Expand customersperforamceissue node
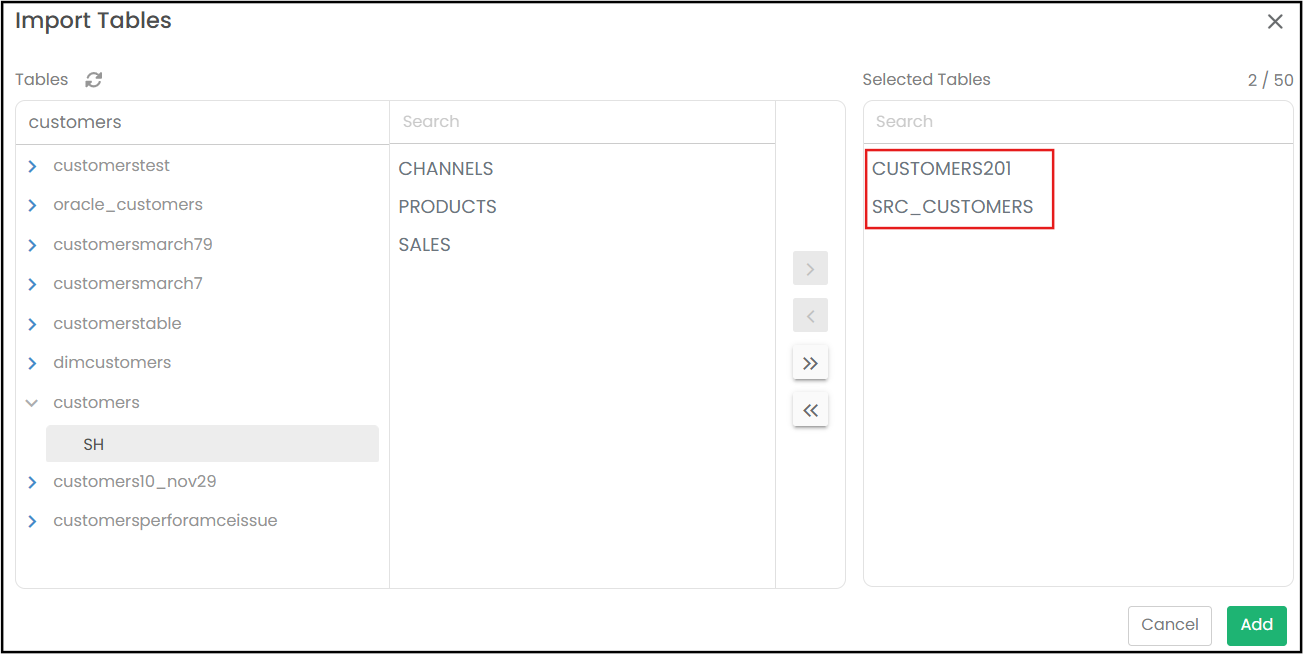Image resolution: width=1303 pixels, height=654 pixels. [x=32, y=521]
